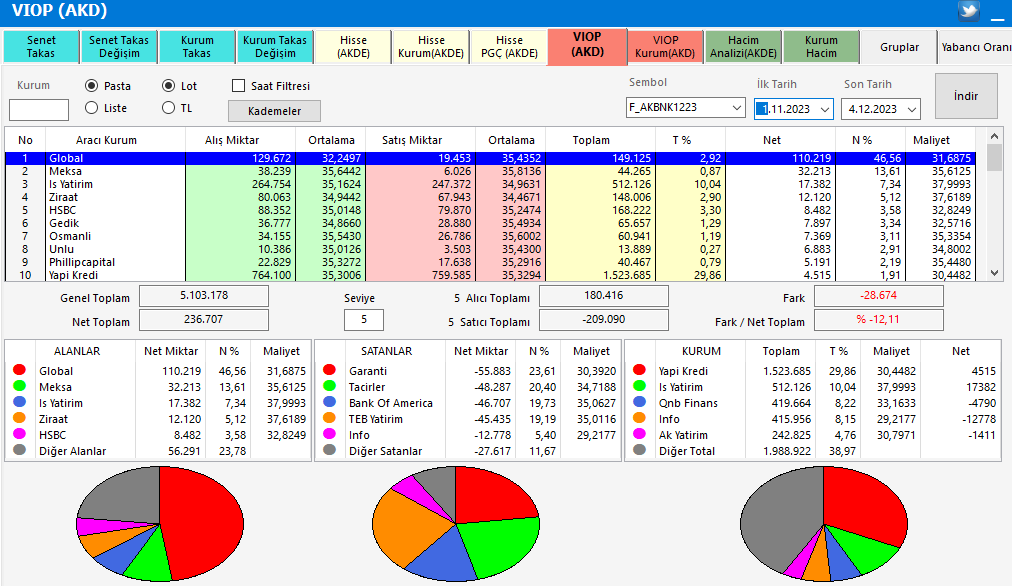Focus the Kurum input field
The height and width of the screenshot is (586, 1012).
(x=39, y=110)
